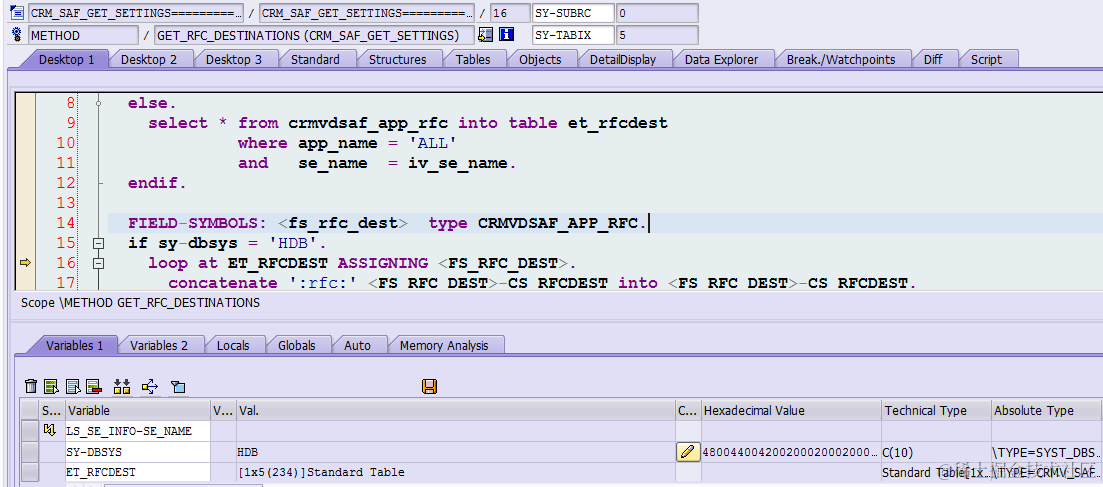This screenshot has width=1103, height=487.
Task: Click the blue box with funnel icon
Action: point(178,386)
